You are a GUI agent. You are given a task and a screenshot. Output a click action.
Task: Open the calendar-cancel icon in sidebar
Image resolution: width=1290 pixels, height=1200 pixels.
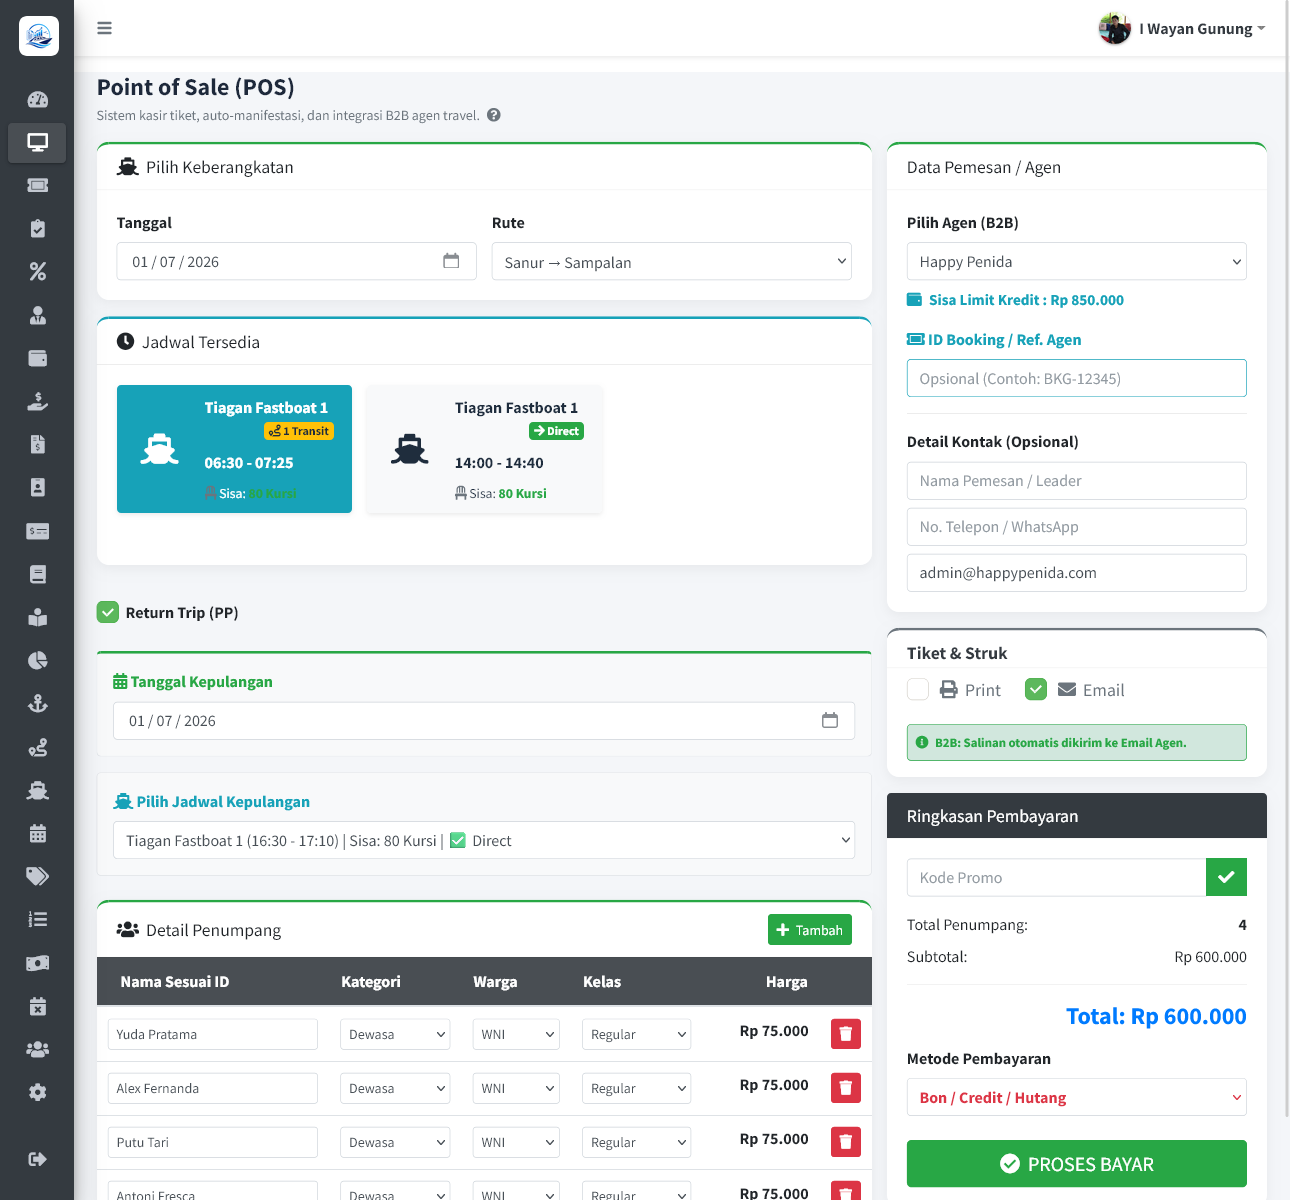pos(37,1006)
